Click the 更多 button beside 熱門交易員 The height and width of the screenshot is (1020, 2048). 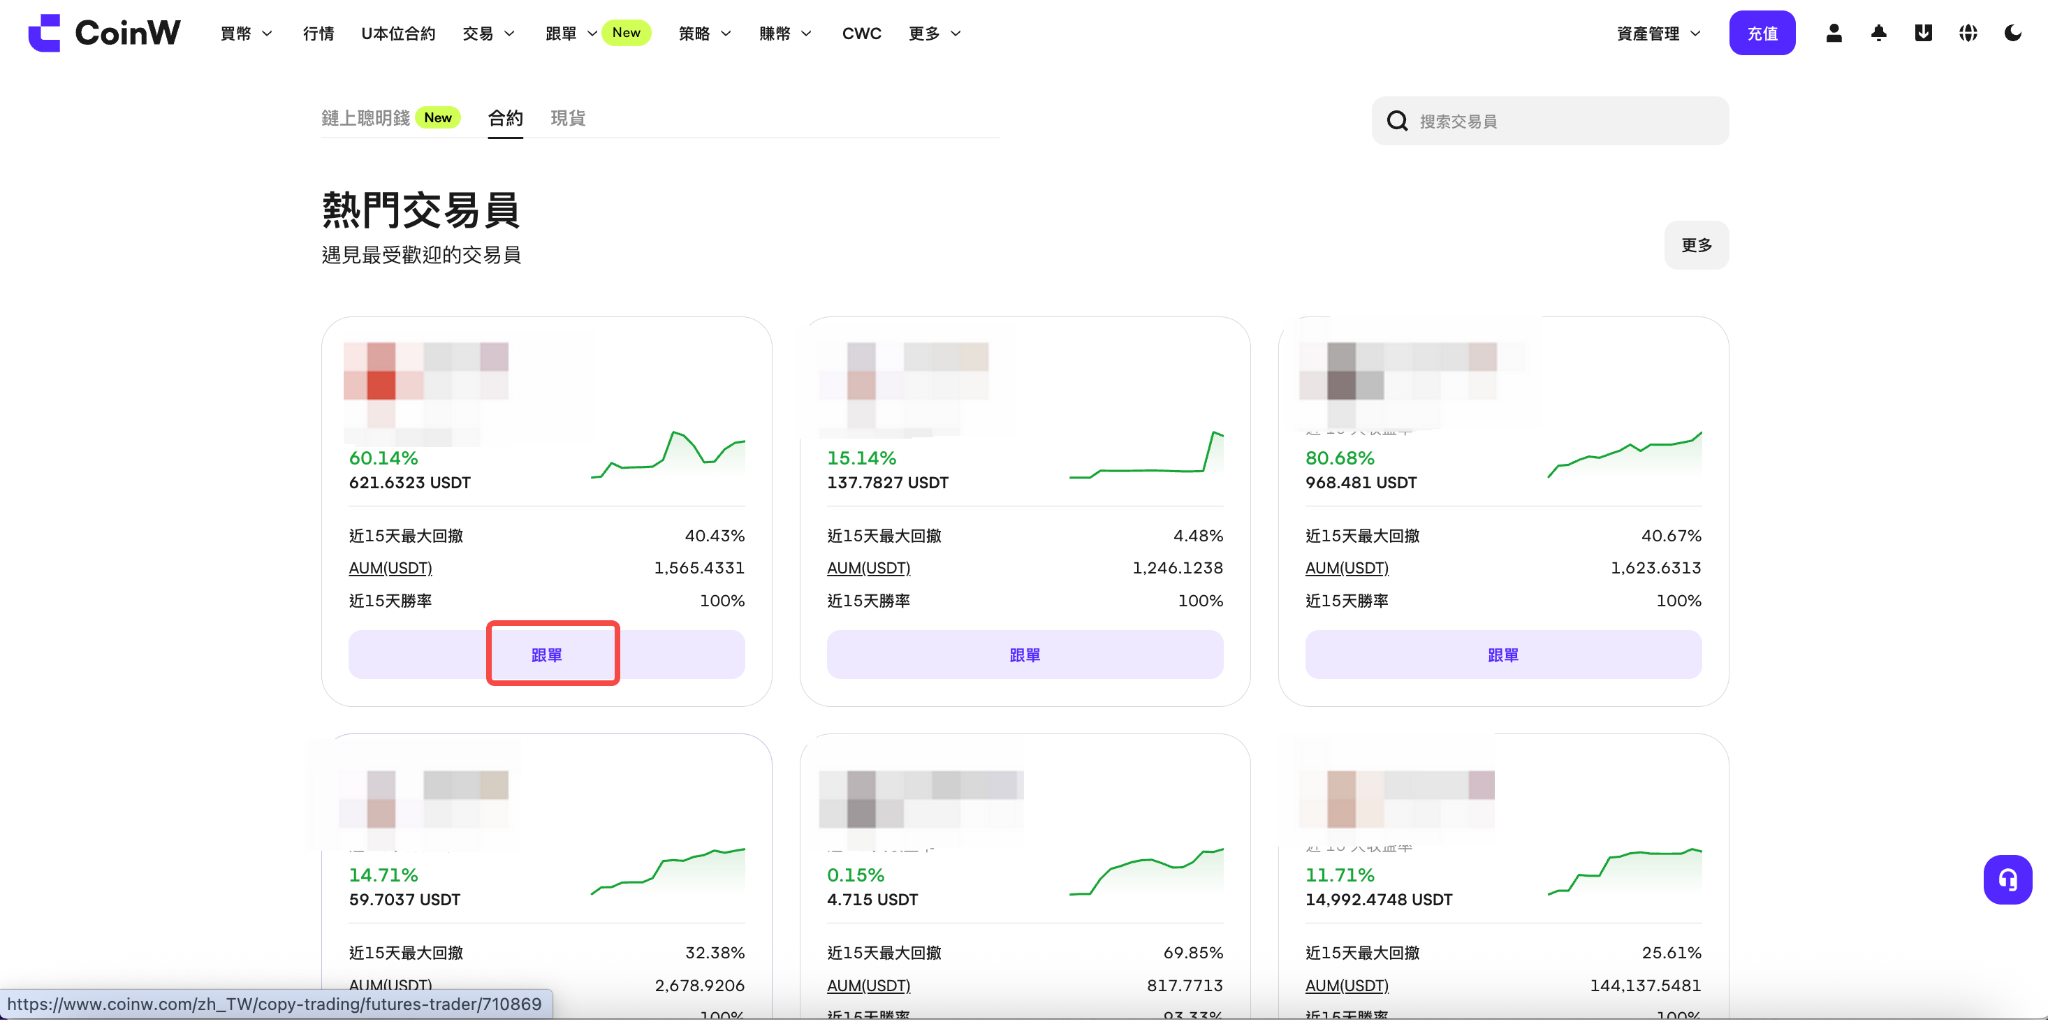click(1696, 245)
